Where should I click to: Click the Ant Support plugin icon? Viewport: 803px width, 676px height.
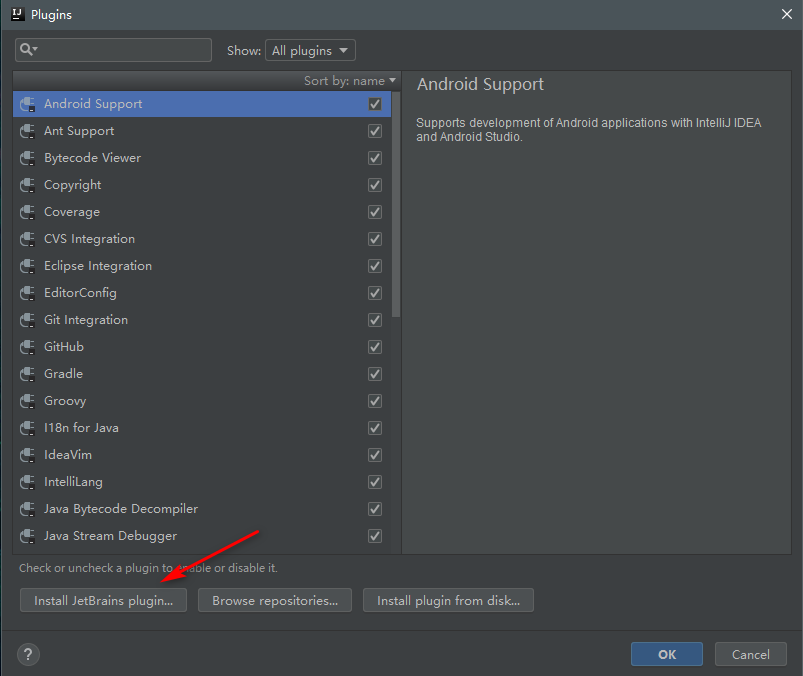28,131
